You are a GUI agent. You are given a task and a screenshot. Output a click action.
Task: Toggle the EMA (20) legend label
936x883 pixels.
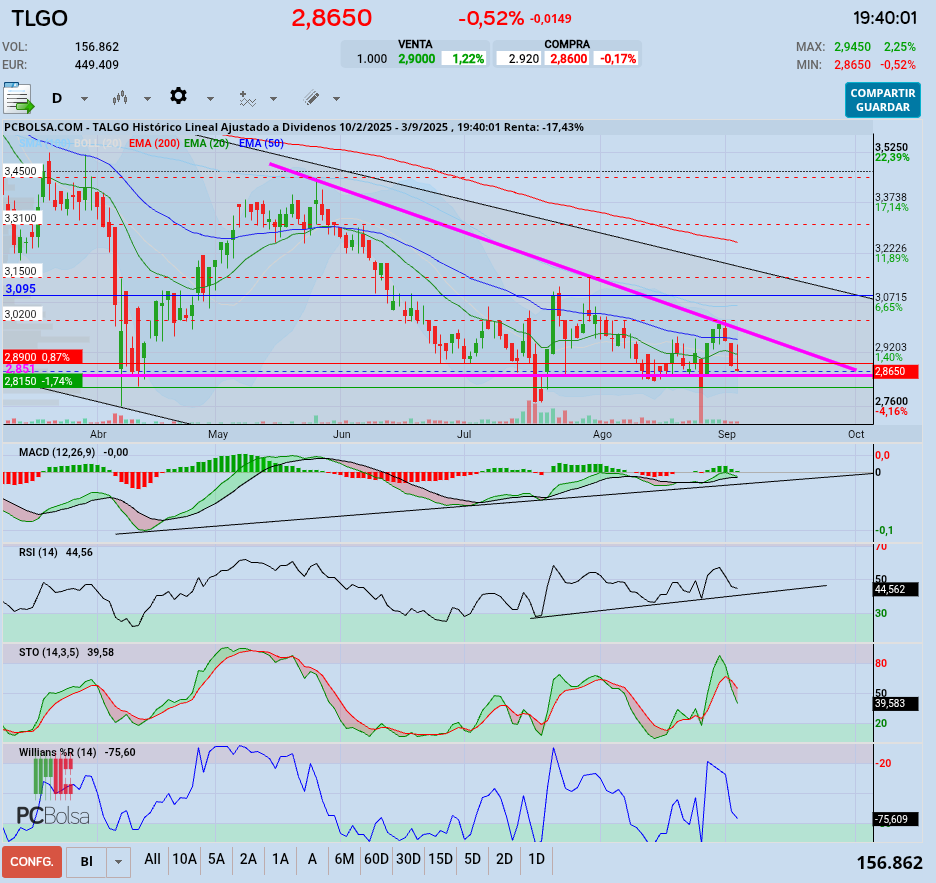tap(207, 143)
